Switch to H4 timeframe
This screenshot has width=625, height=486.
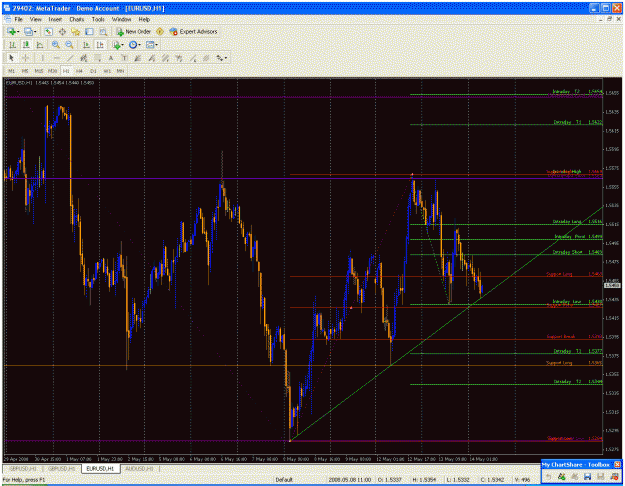pyautogui.click(x=79, y=71)
